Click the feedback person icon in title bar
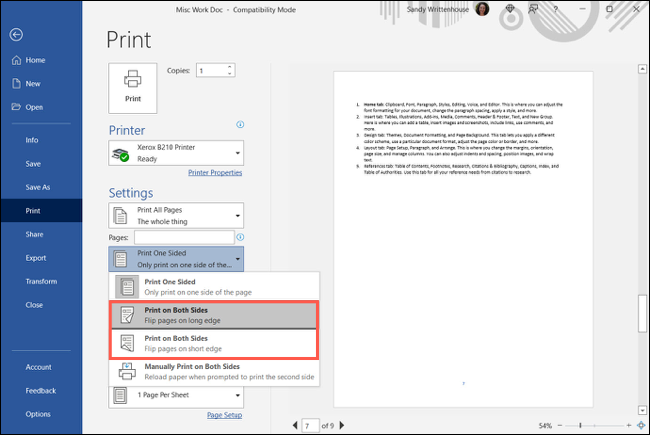Screen dimensions: 650x435 533,9
